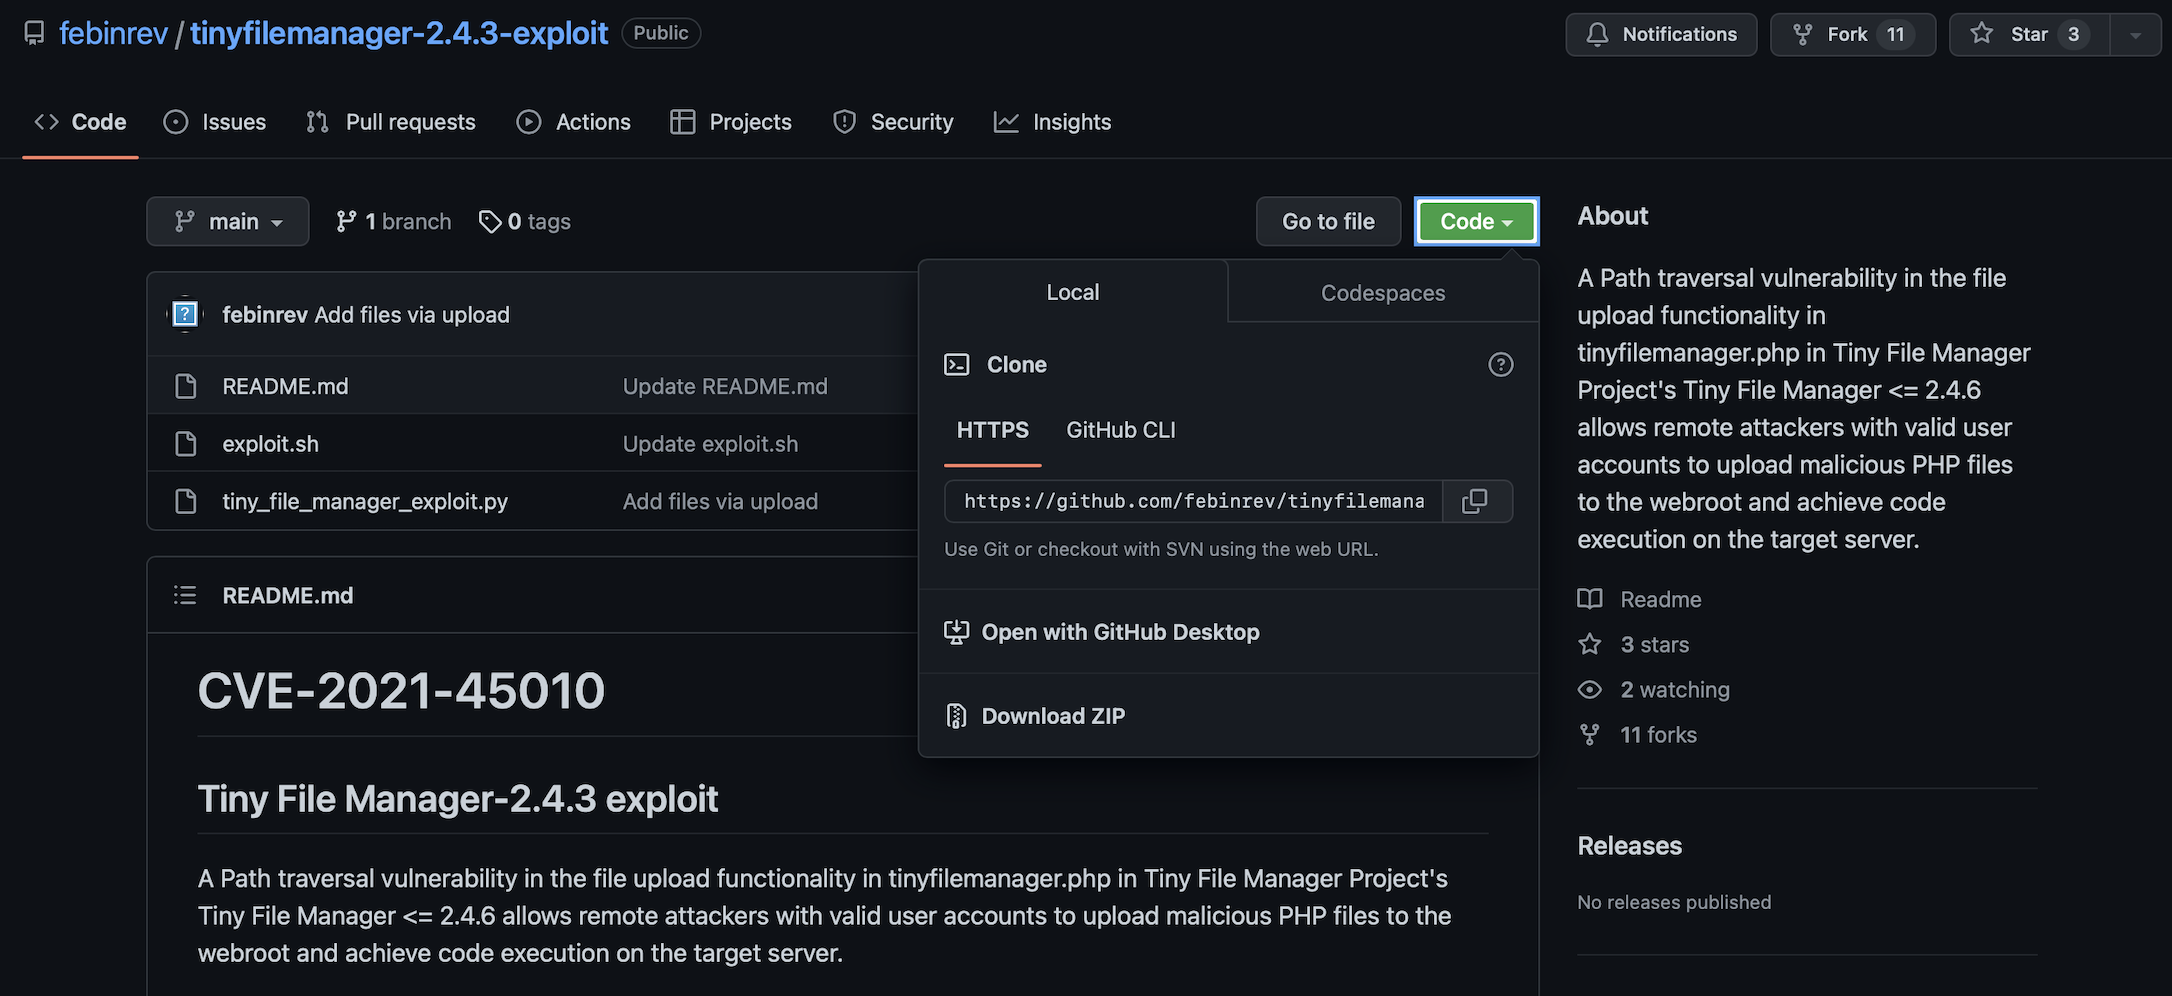The width and height of the screenshot is (2172, 996).
Task: Select the GitHub CLI clone tab
Action: (x=1120, y=430)
